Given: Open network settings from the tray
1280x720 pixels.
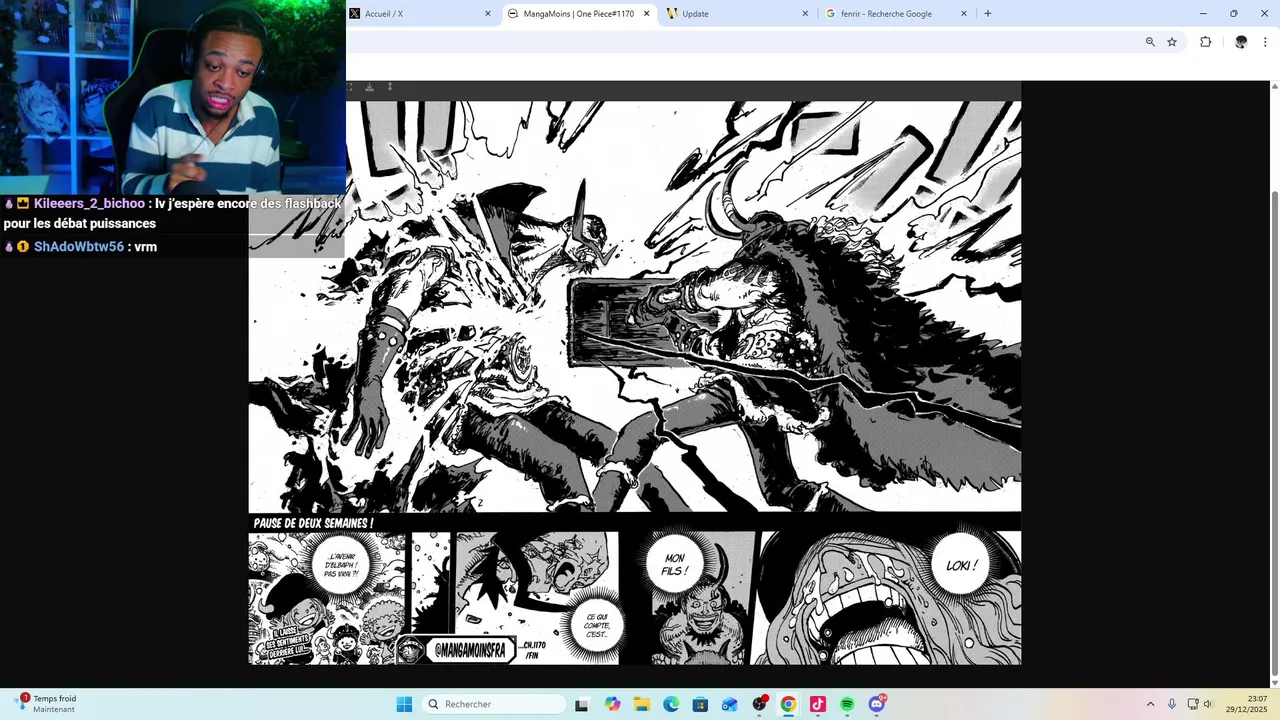Looking at the screenshot, I should (x=1193, y=704).
